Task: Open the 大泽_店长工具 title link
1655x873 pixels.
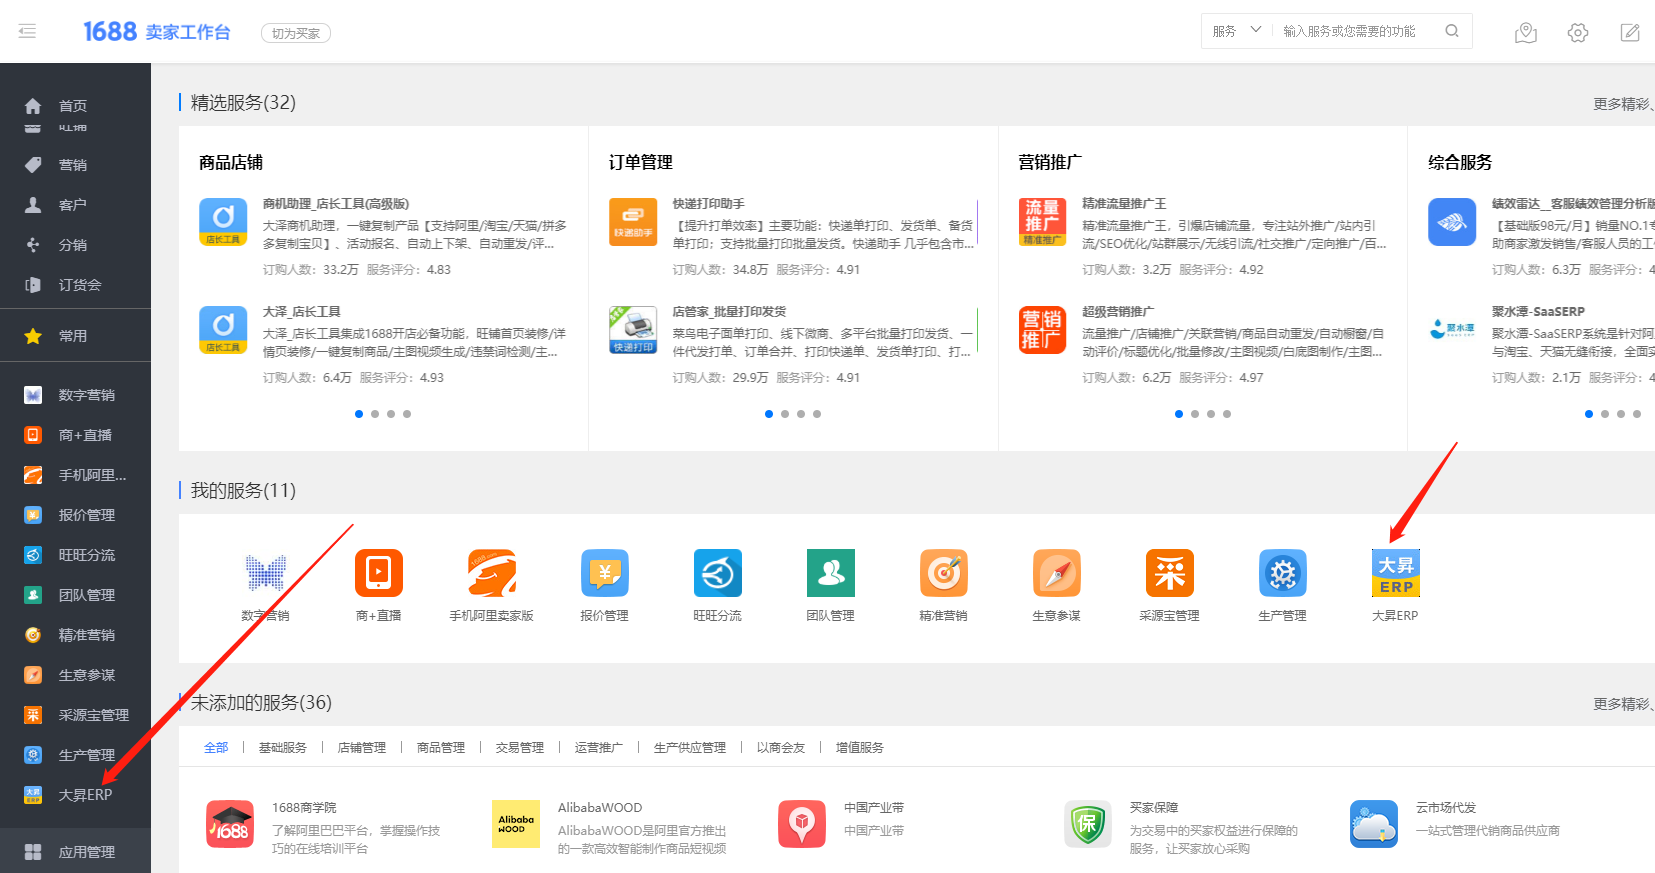Action: pyautogui.click(x=302, y=312)
